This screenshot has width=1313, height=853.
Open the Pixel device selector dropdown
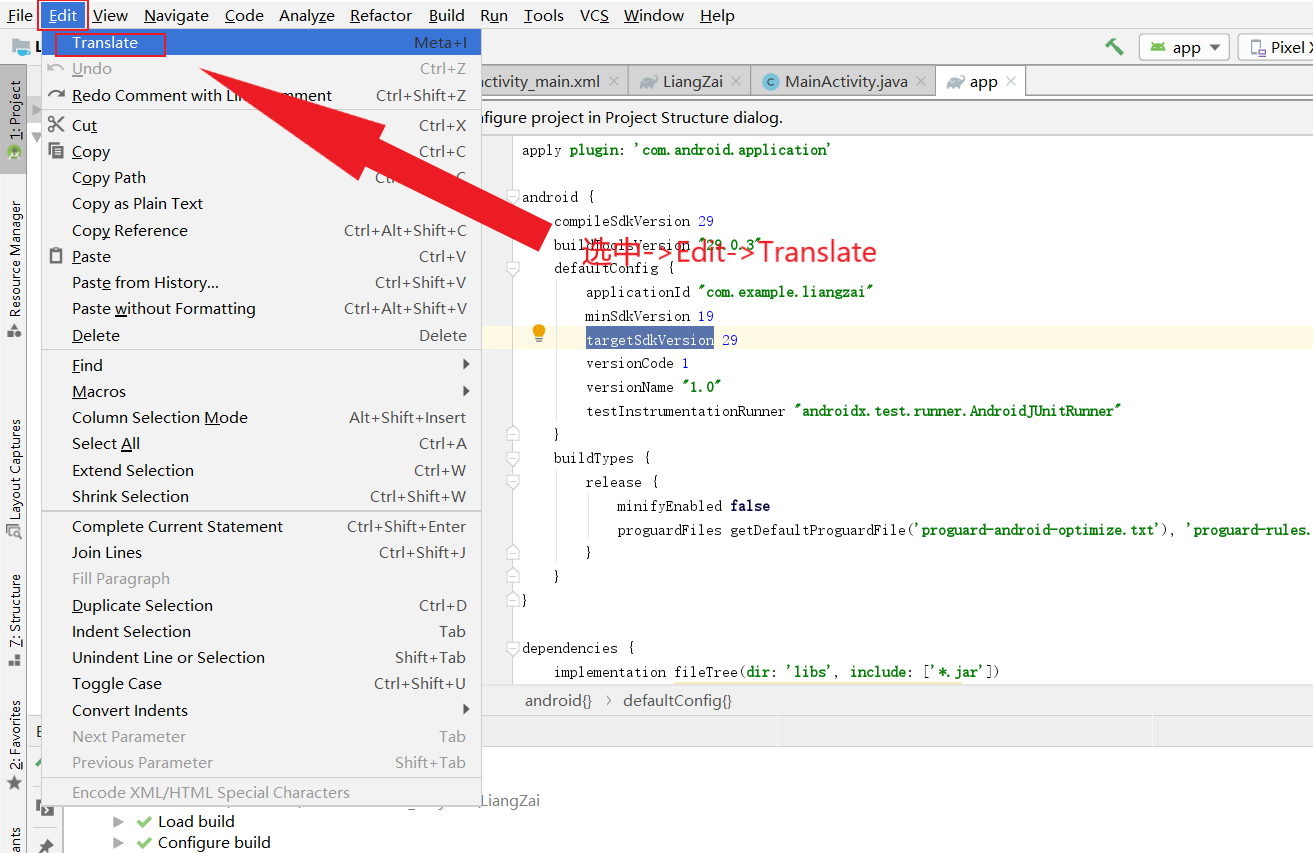1275,47
